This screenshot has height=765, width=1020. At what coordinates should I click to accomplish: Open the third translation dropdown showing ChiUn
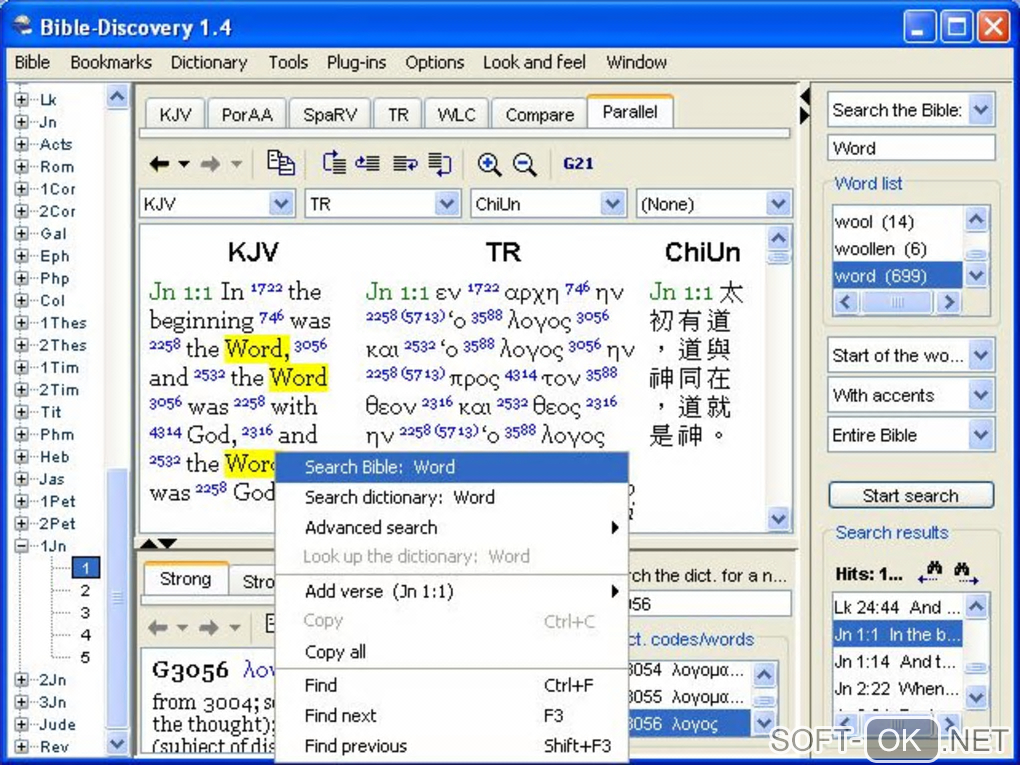612,204
